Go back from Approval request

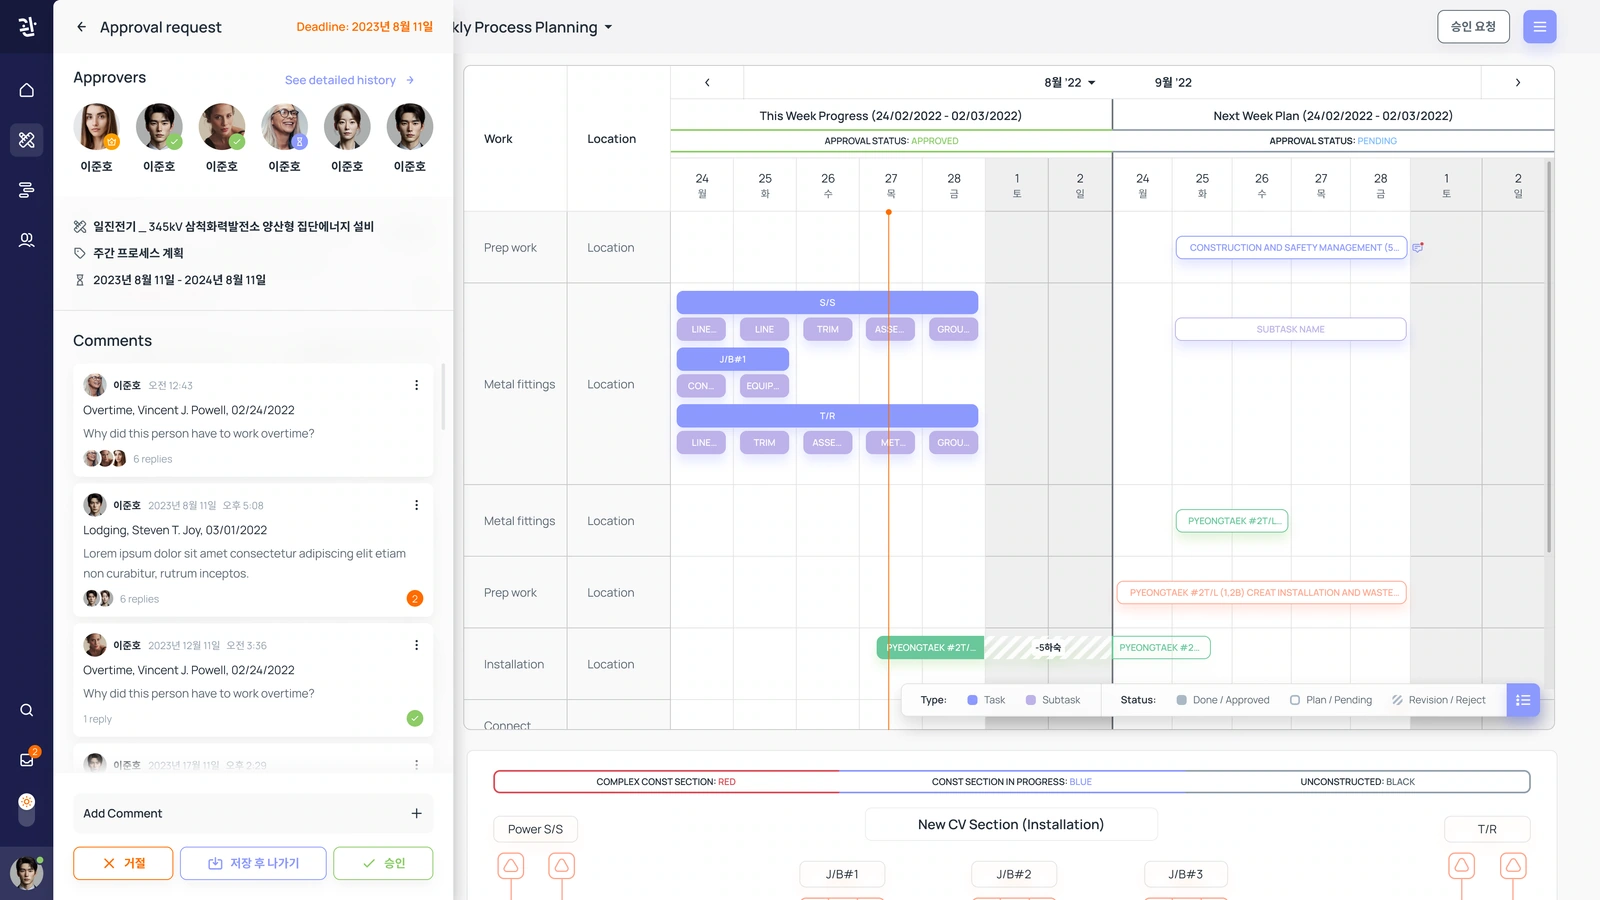(81, 27)
